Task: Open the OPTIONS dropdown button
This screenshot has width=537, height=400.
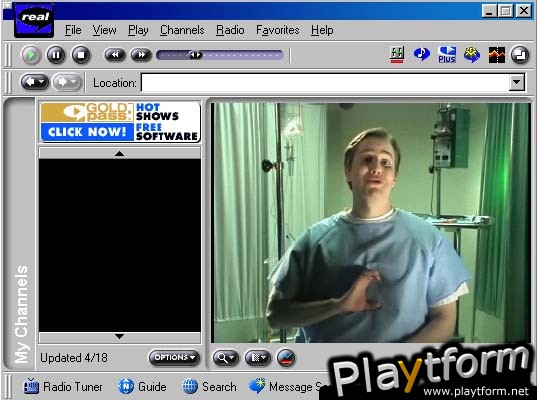Action: click(x=174, y=358)
